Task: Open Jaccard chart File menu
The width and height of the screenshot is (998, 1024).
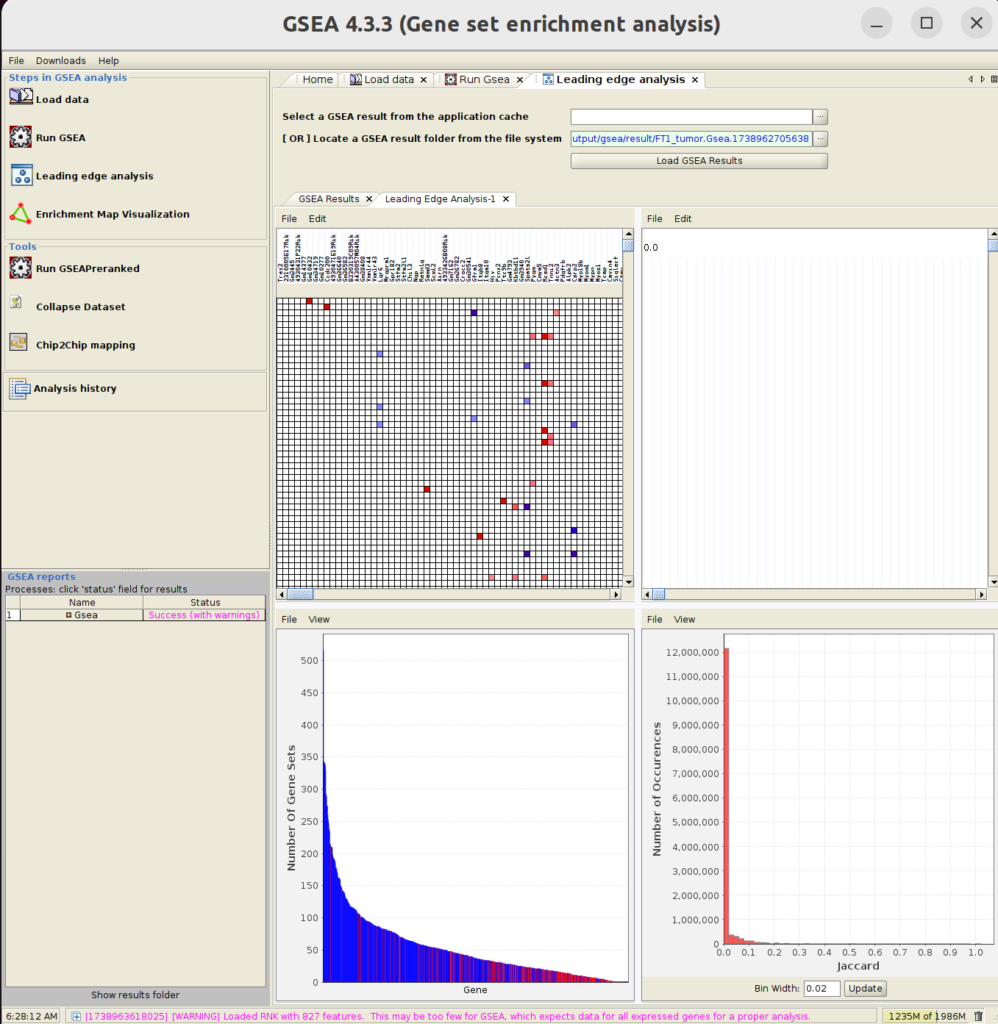Action: pos(654,619)
